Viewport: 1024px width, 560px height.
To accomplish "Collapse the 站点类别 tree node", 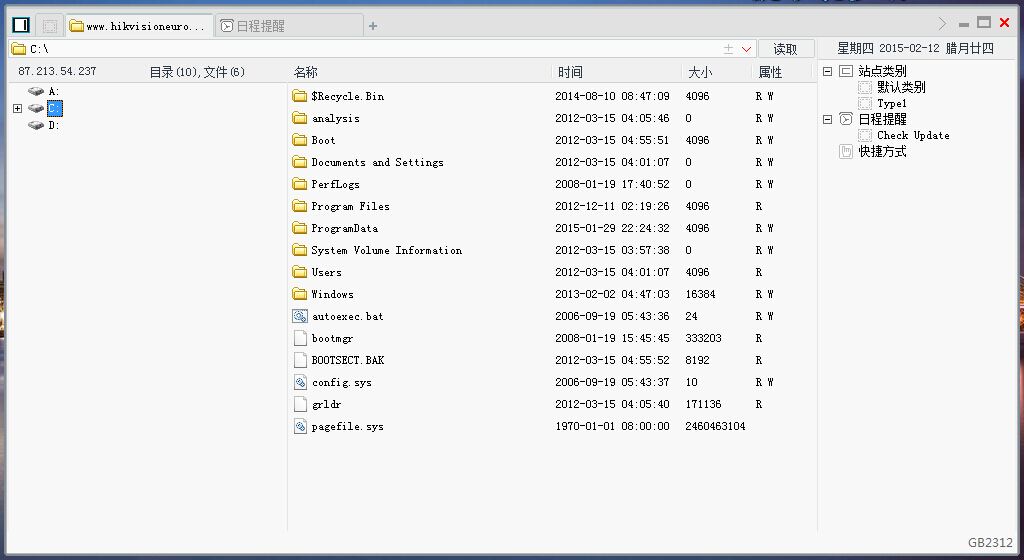I will pos(827,71).
